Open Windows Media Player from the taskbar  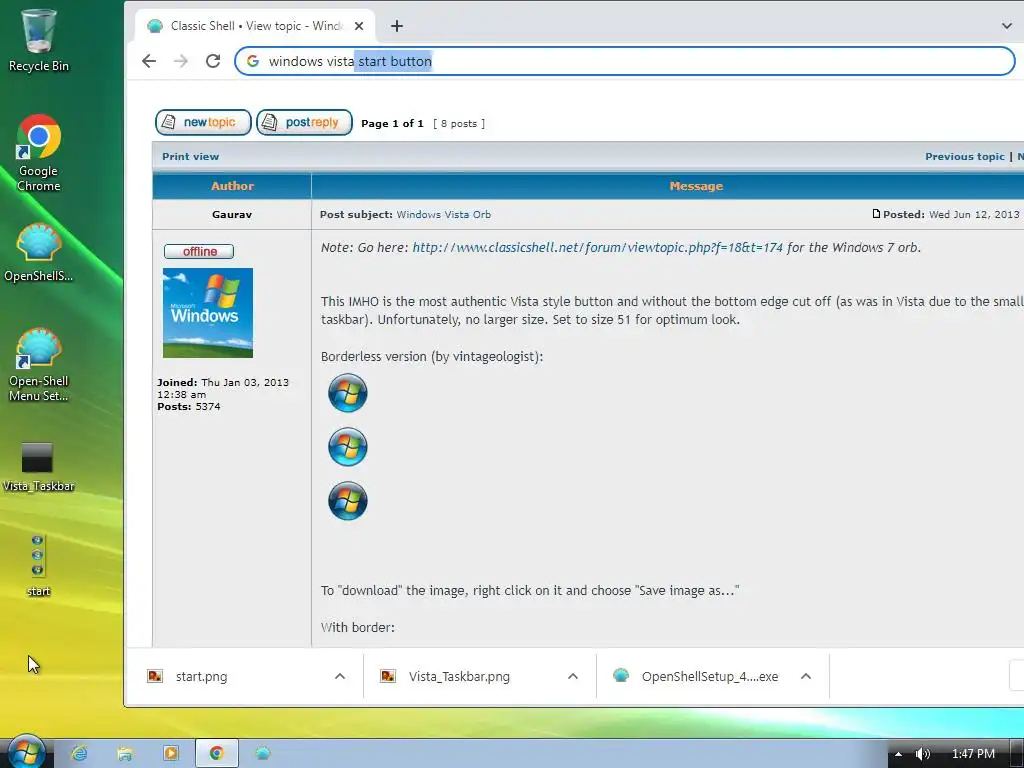click(x=170, y=754)
